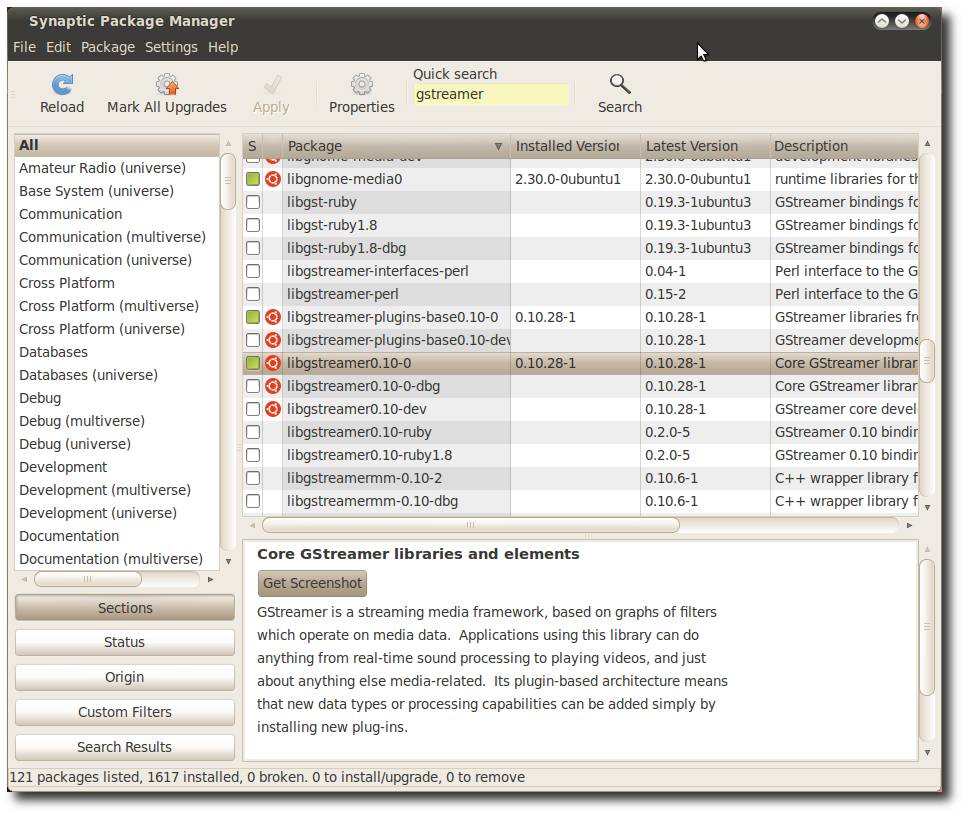Open the File menu
Image resolution: width=965 pixels, height=815 pixels.
pos(25,47)
